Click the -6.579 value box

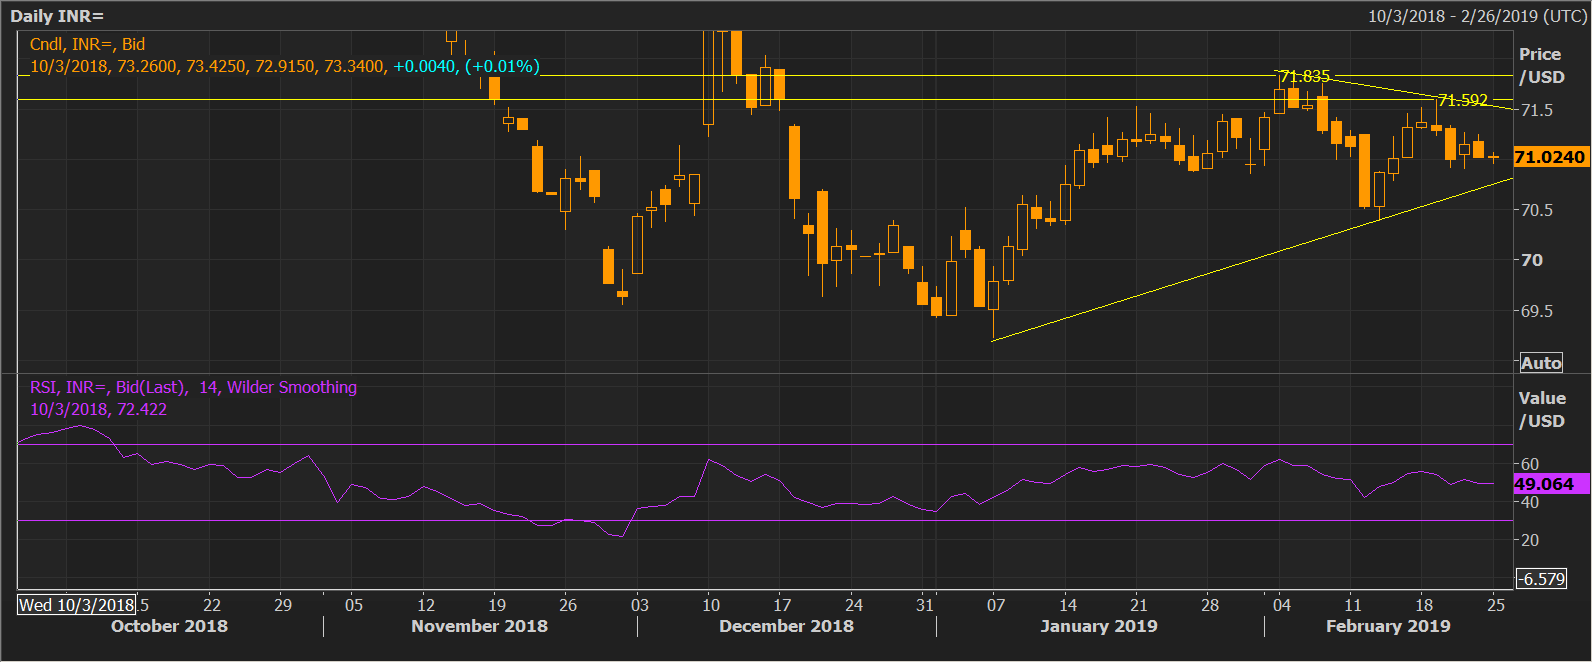tap(1541, 579)
